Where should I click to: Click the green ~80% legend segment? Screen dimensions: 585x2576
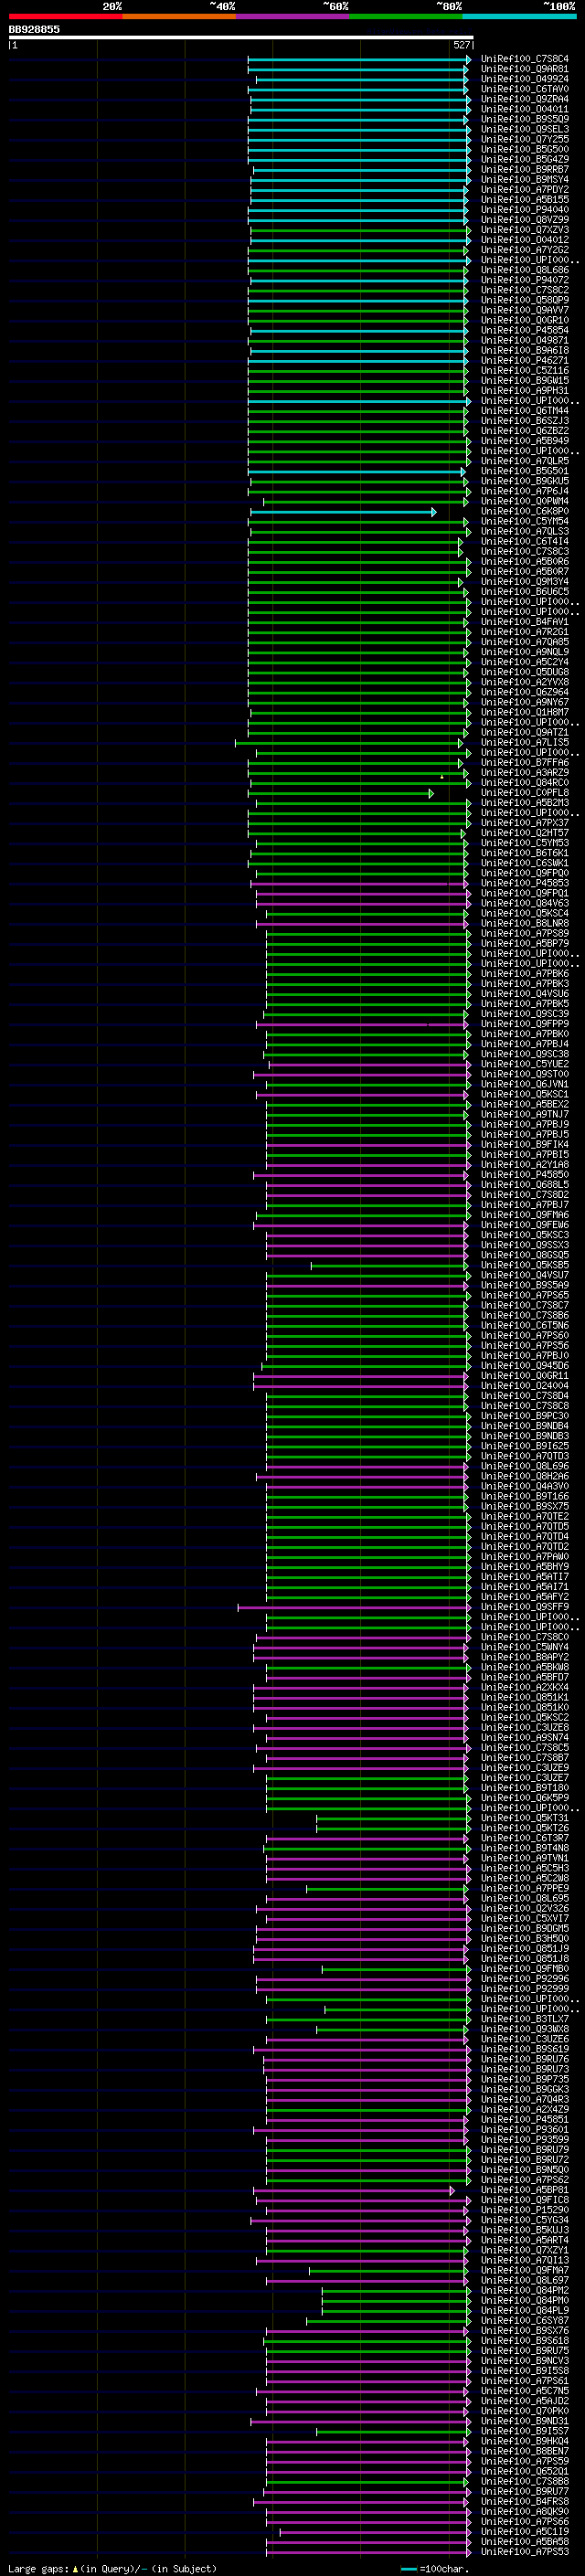(x=406, y=16)
